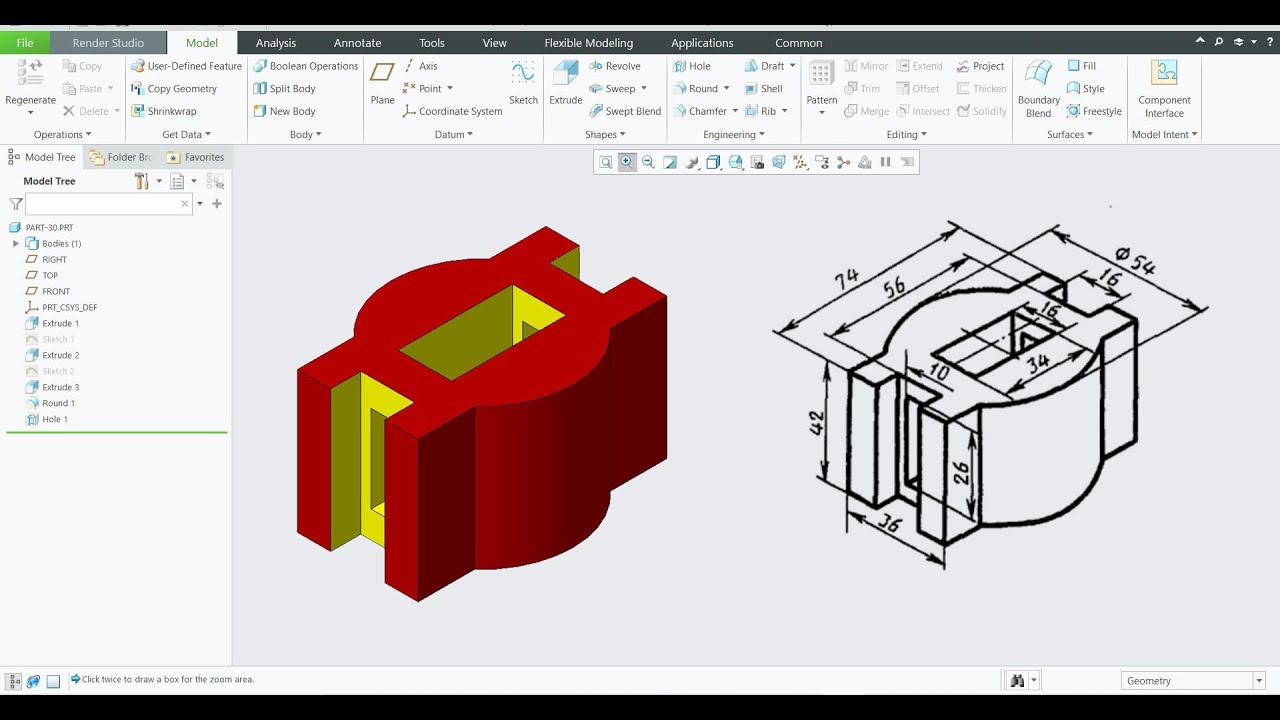Switch to the Flexible Modeling tab
This screenshot has height=720, width=1280.
pyautogui.click(x=588, y=43)
